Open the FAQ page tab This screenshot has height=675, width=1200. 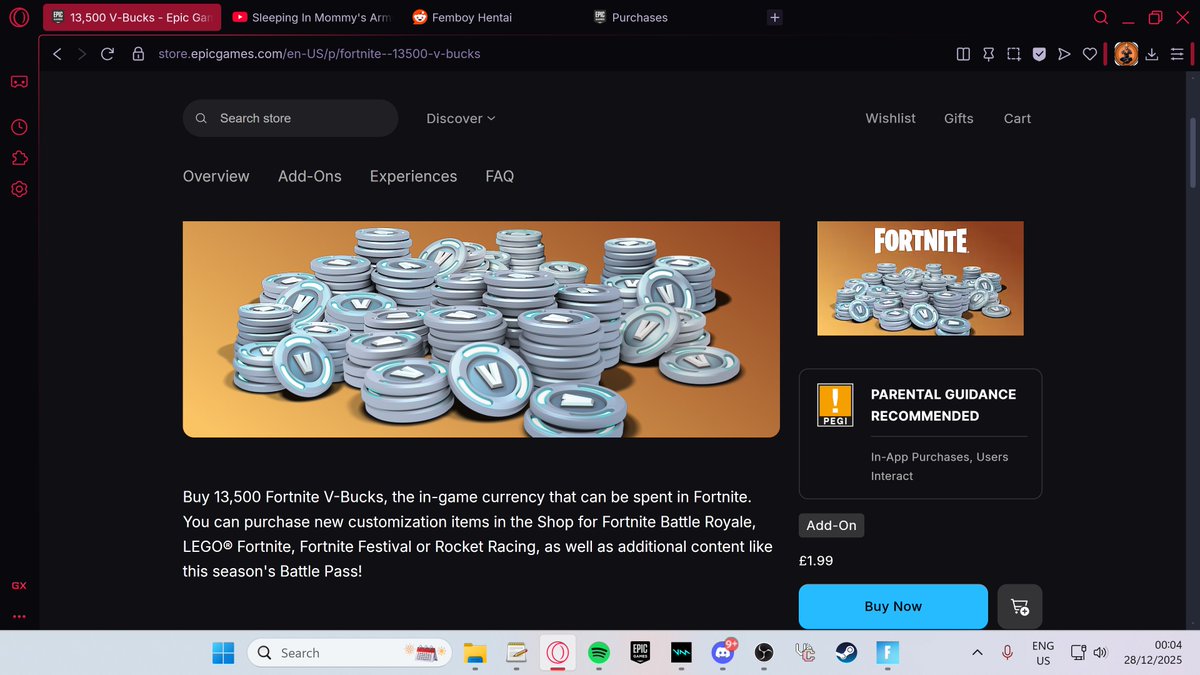(500, 176)
